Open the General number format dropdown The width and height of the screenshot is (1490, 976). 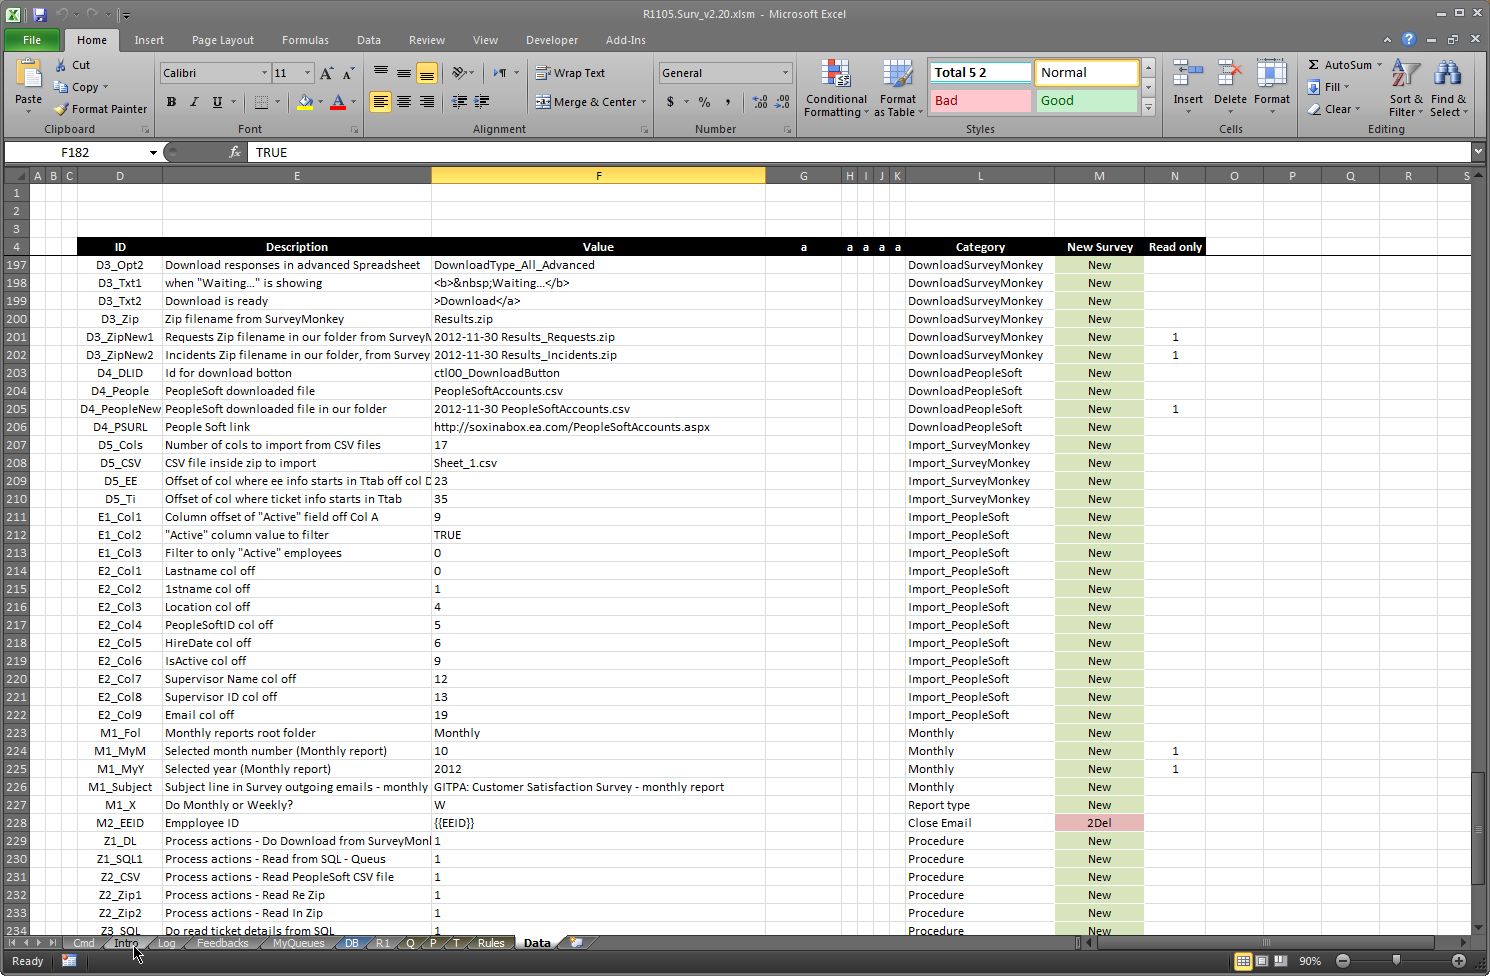(785, 73)
